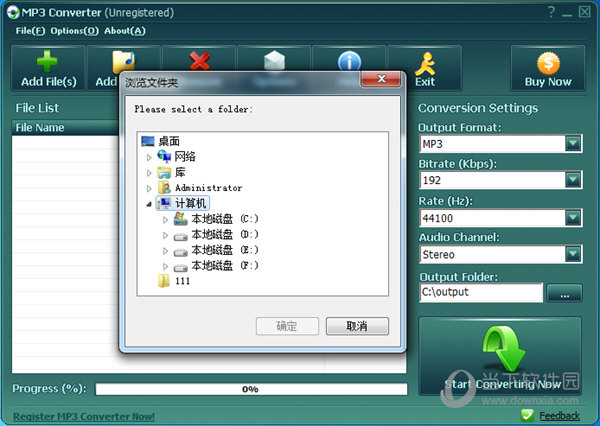Click the red X remove toolbar icon
Screen dimensions: 600x426
(x=199, y=60)
